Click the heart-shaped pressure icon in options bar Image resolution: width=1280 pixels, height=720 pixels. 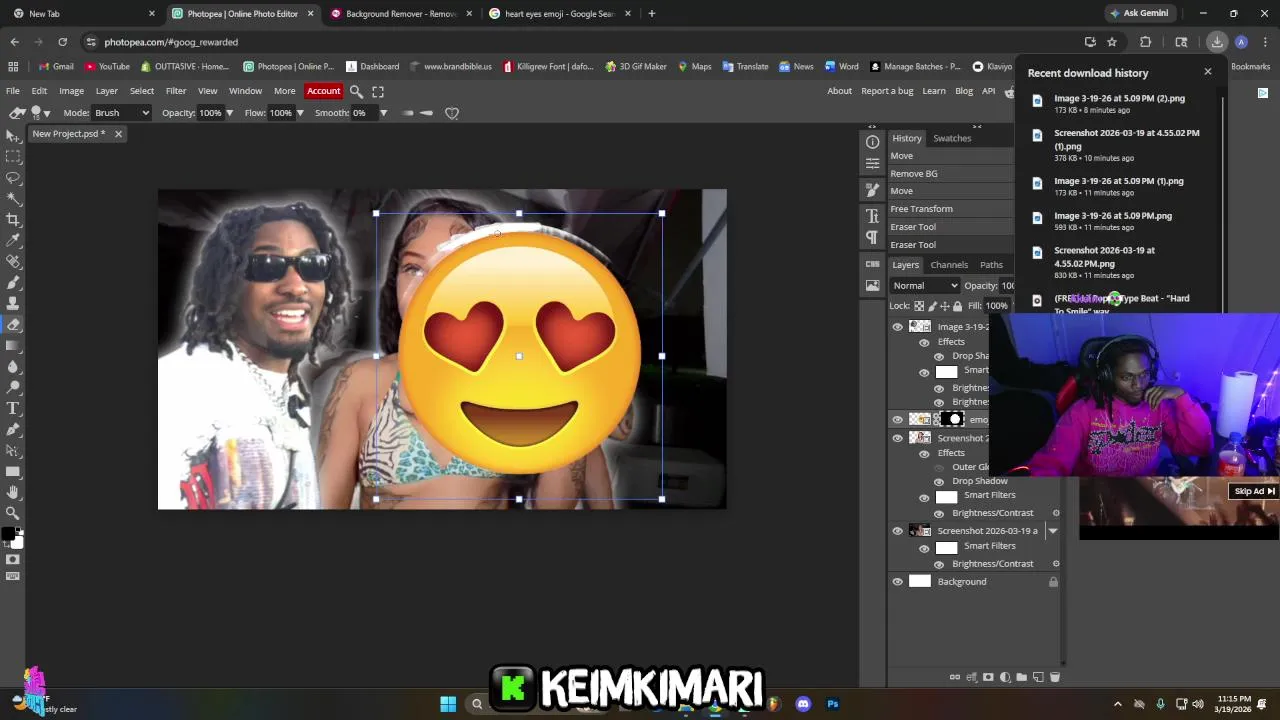(x=452, y=113)
